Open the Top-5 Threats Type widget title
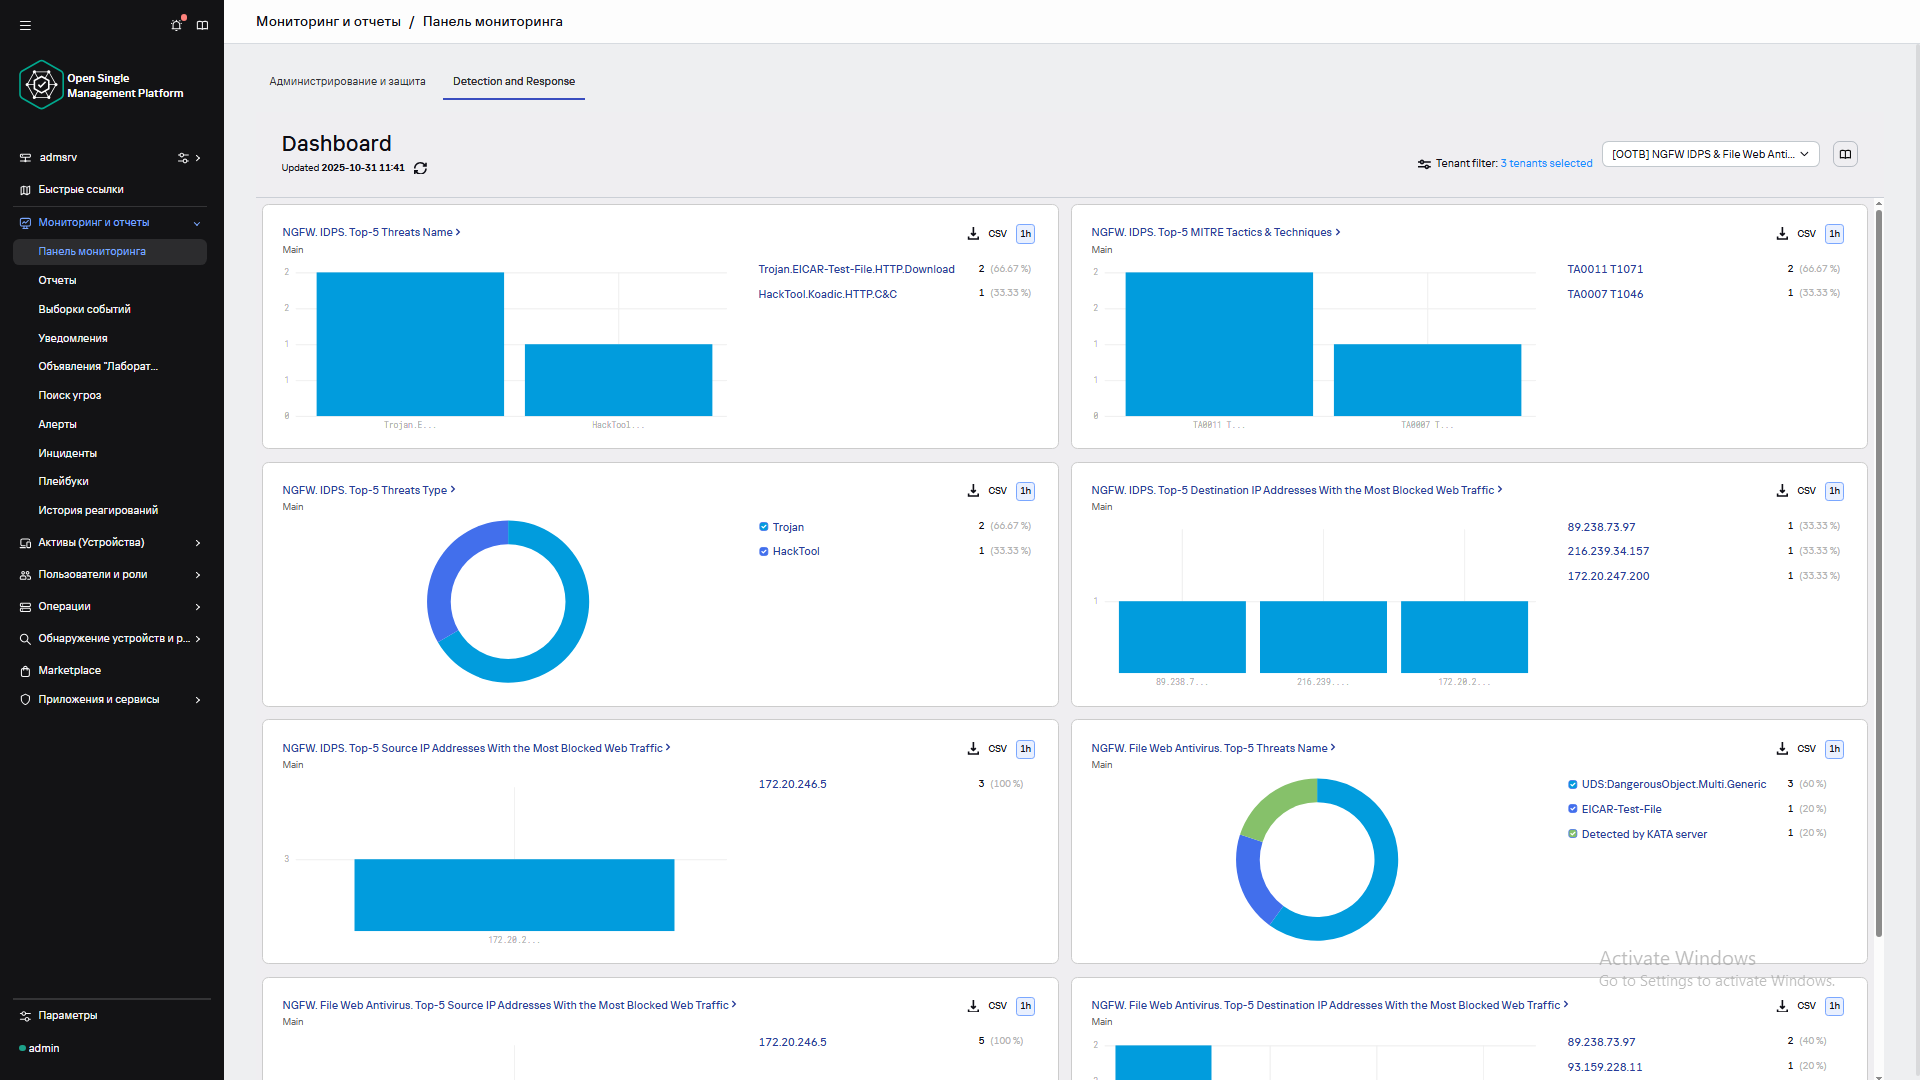1920x1080 pixels. tap(365, 490)
